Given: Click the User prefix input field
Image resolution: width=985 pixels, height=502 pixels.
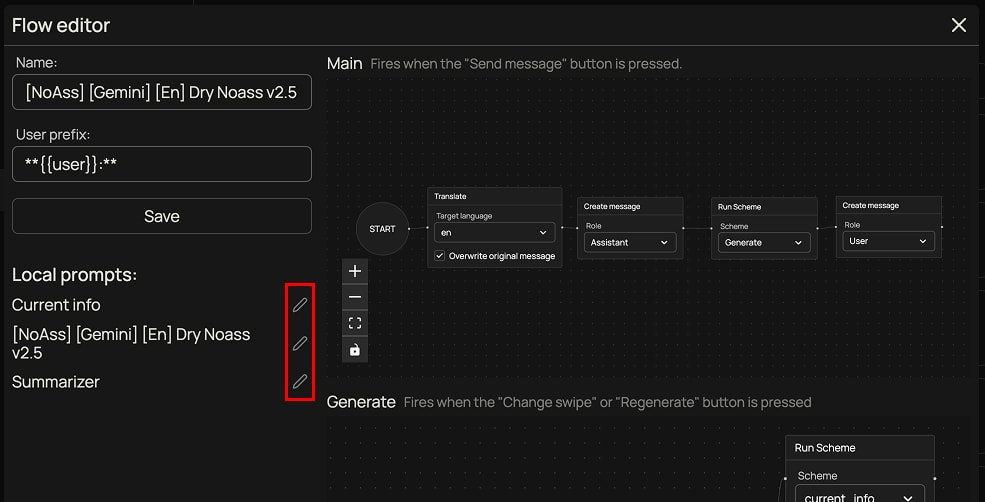Looking at the screenshot, I should point(162,164).
